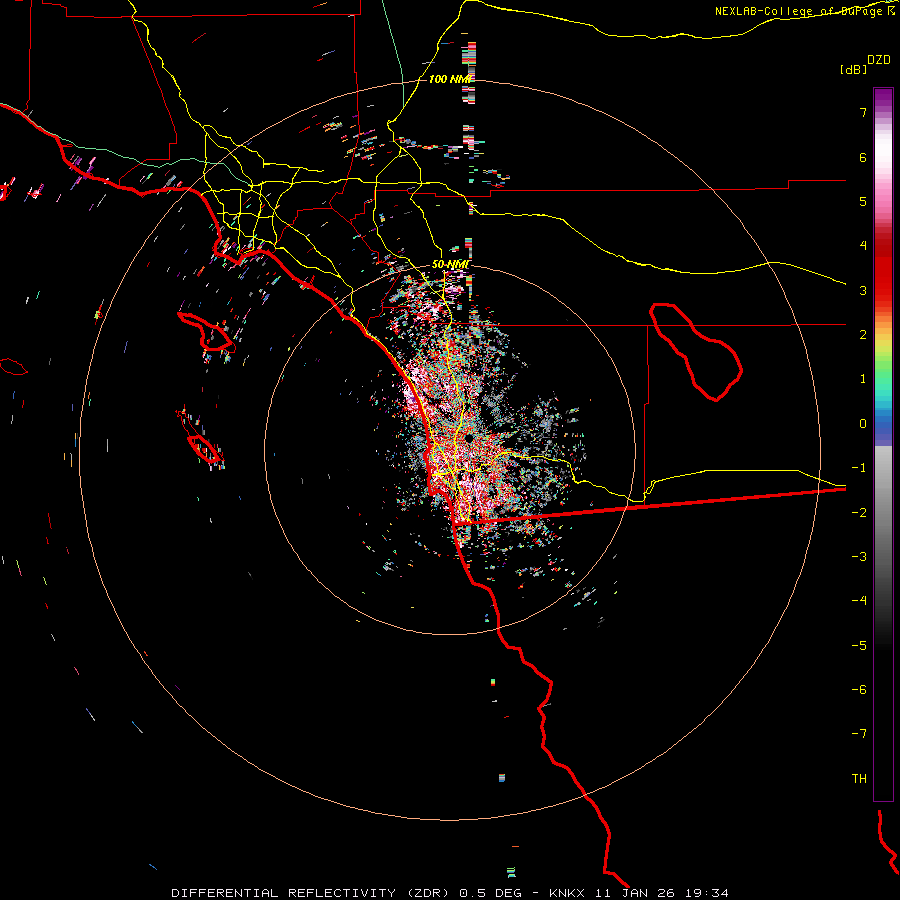
Task: Click the Salton Sea outline on the map
Action: point(696,351)
